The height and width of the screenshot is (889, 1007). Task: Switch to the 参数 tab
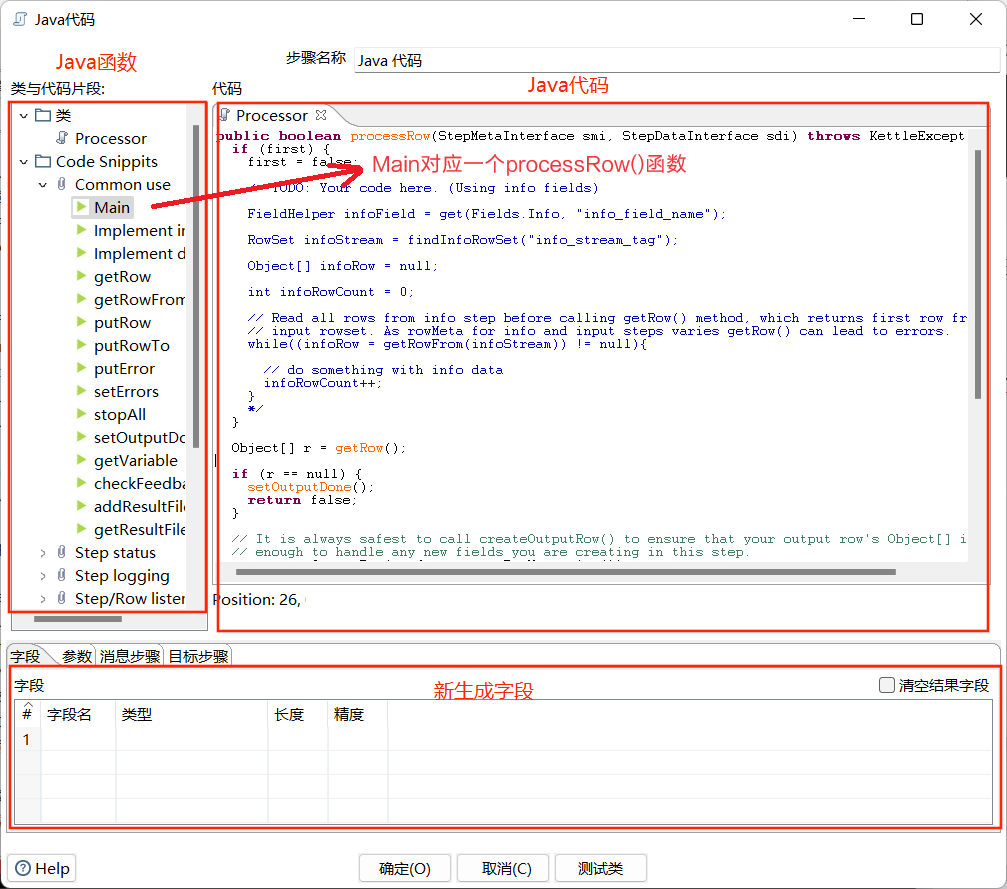coord(77,656)
